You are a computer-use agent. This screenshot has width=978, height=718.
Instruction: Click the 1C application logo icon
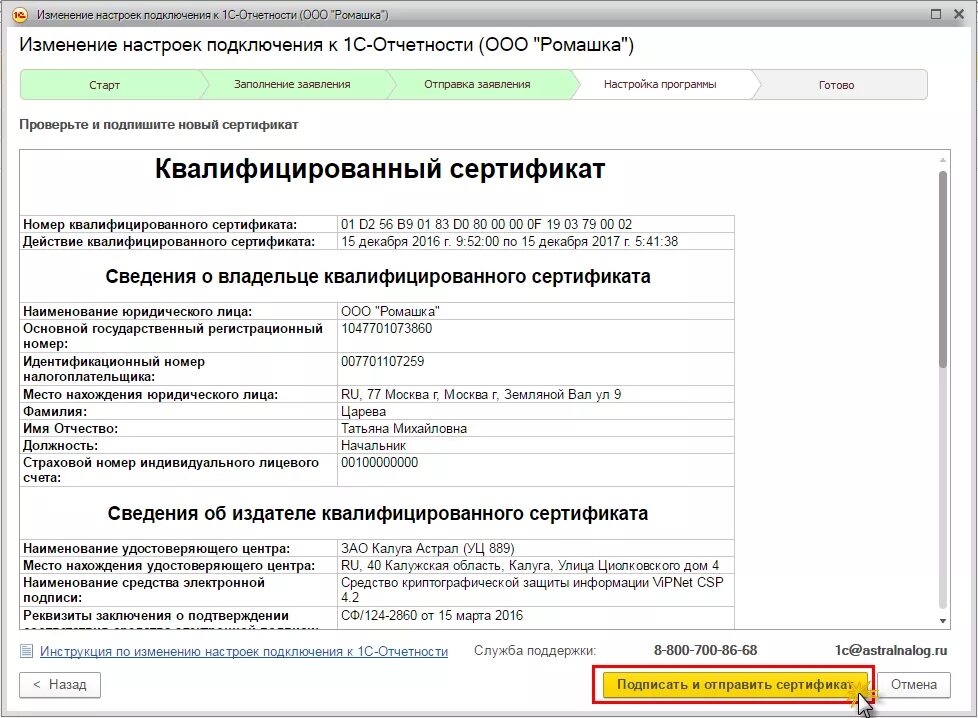coord(20,14)
